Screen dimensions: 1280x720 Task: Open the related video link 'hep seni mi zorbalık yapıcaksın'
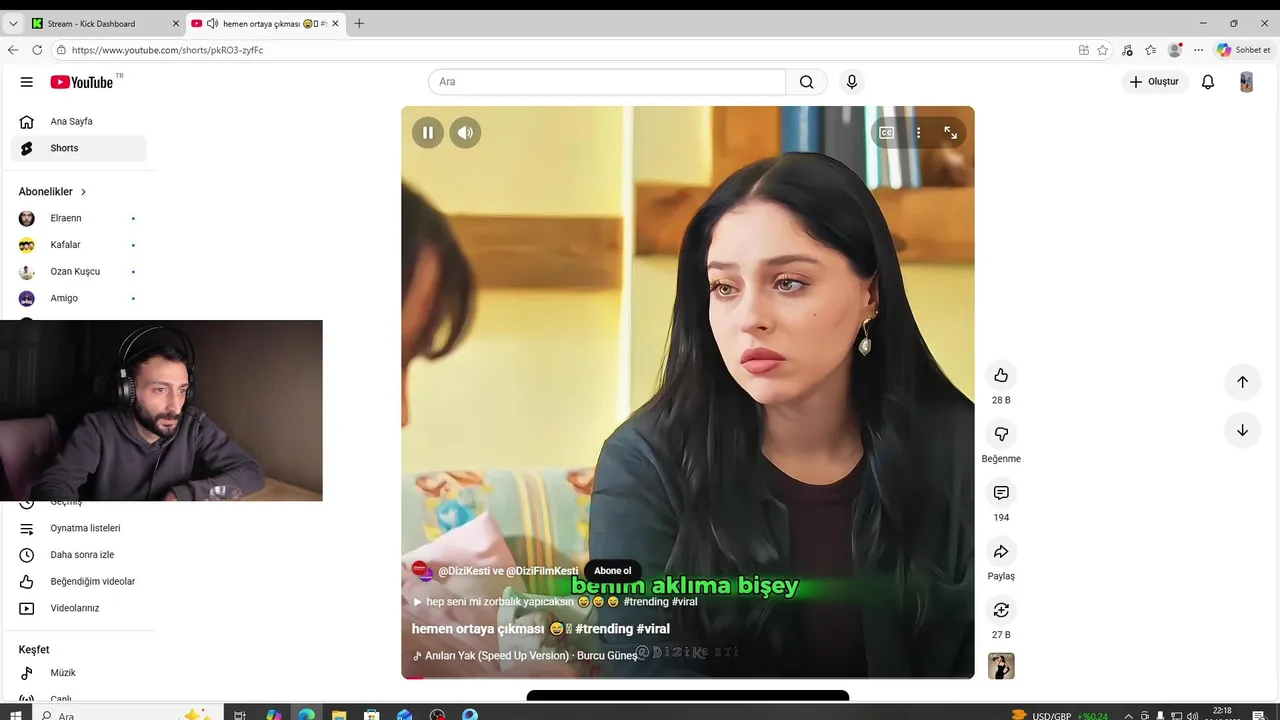(555, 602)
